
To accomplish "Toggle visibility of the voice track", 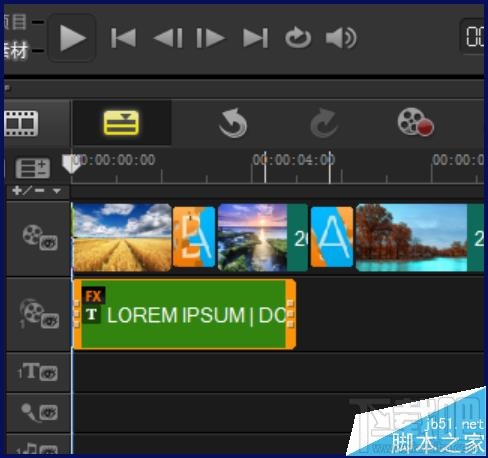I will tap(49, 413).
